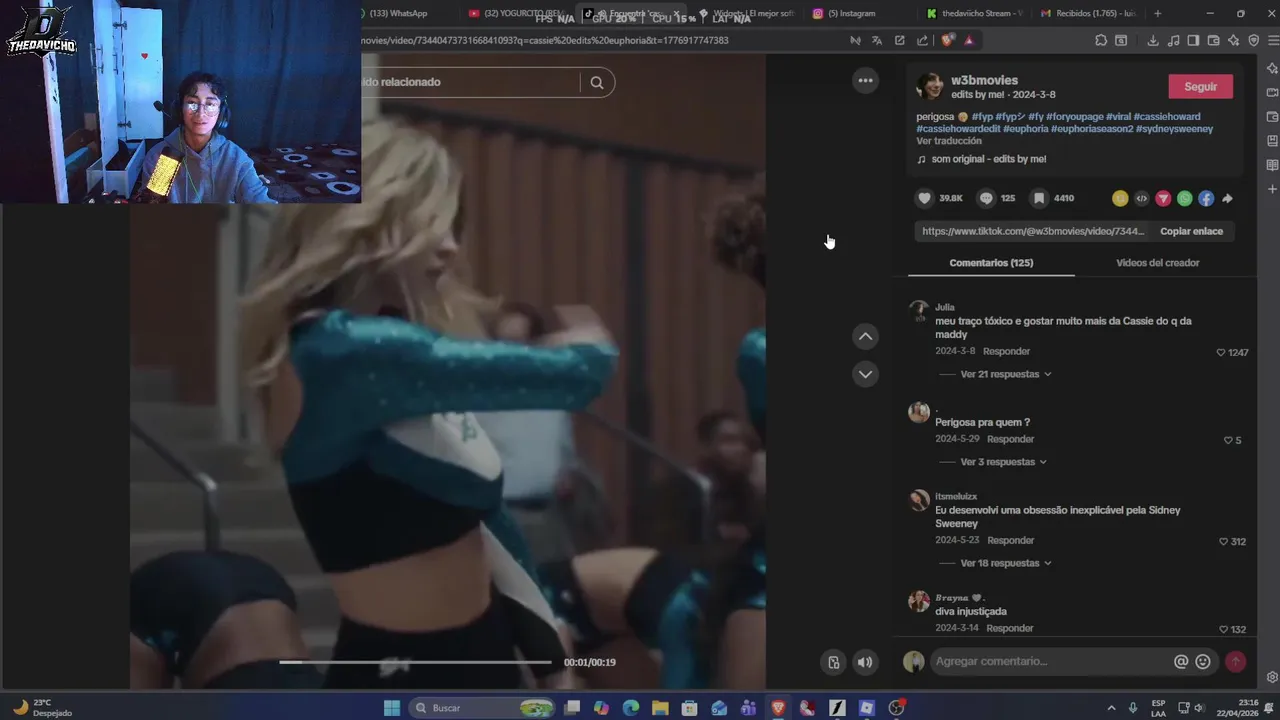Like Julia's comment heart

pos(1221,352)
